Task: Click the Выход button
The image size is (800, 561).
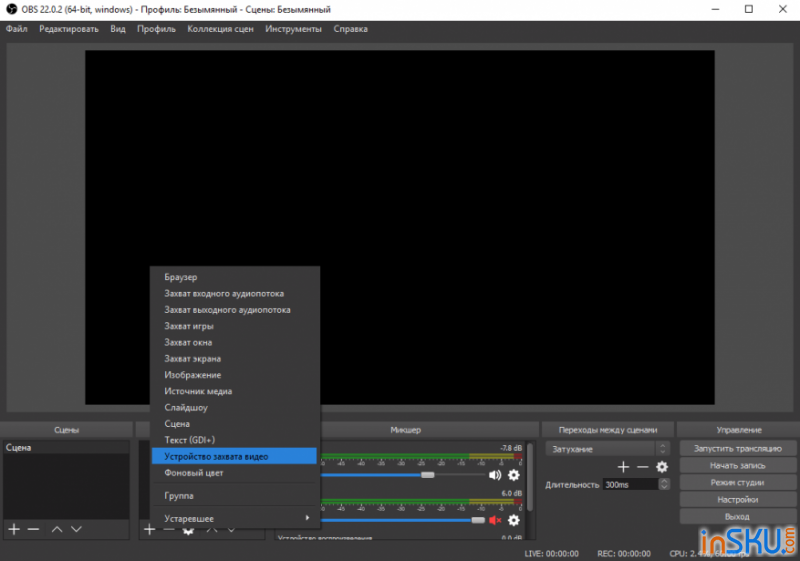Action: pyautogui.click(x=737, y=517)
